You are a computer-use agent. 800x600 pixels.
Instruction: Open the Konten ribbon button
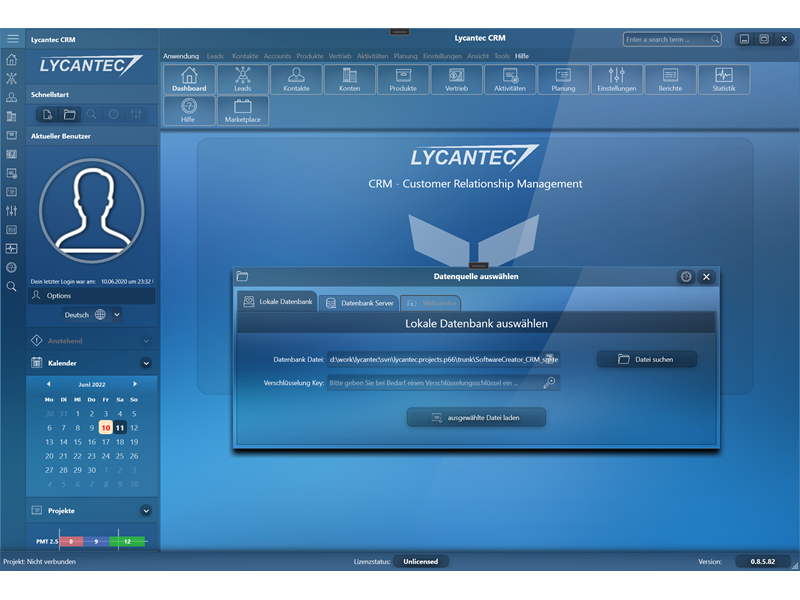coord(349,80)
